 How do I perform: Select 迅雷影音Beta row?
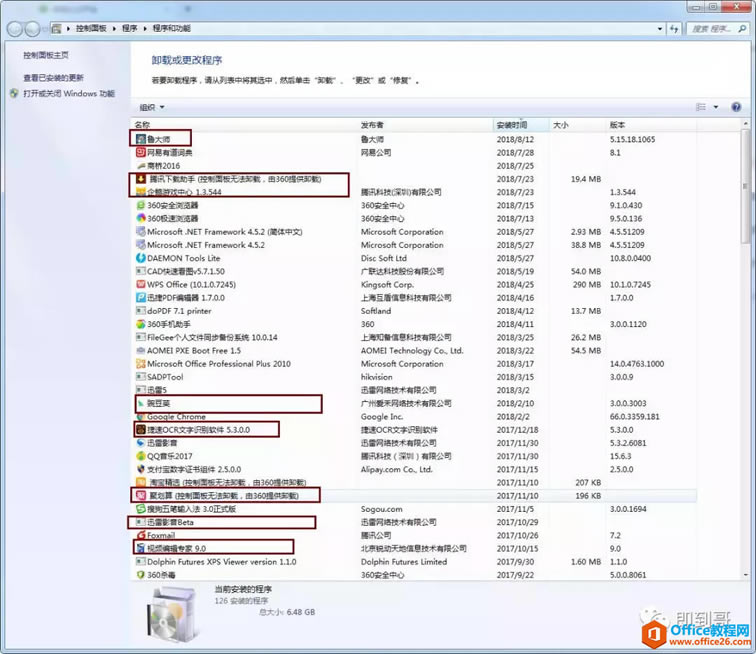point(414,522)
